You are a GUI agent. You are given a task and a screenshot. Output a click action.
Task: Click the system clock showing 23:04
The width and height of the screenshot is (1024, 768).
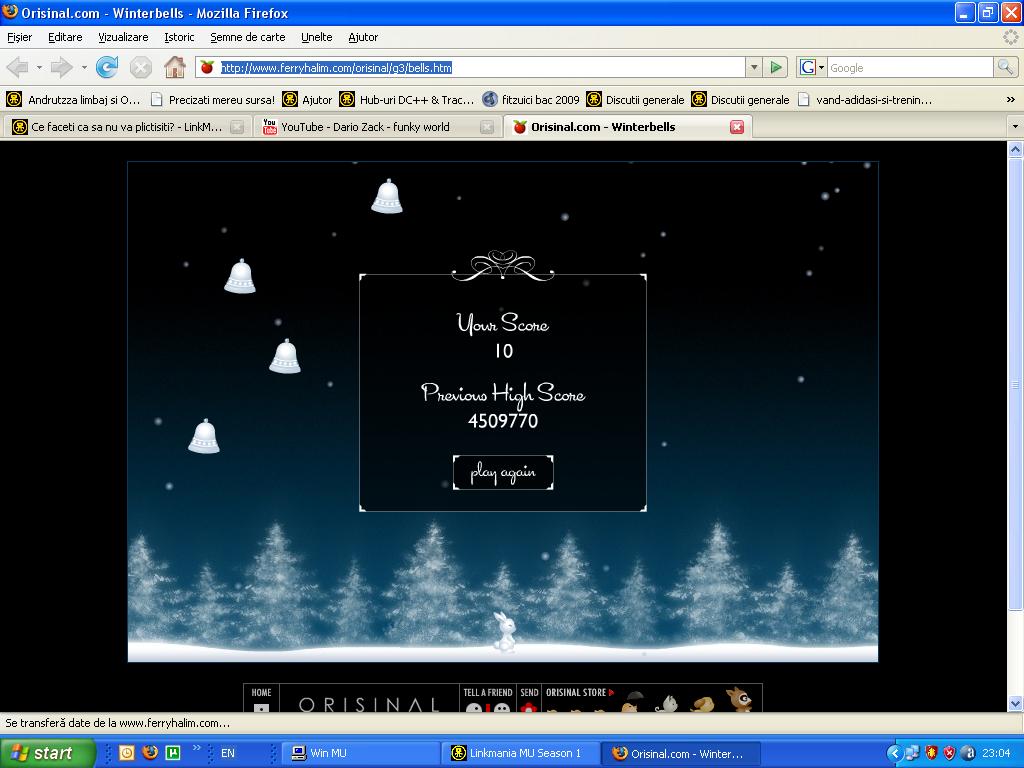pyautogui.click(x=996, y=753)
